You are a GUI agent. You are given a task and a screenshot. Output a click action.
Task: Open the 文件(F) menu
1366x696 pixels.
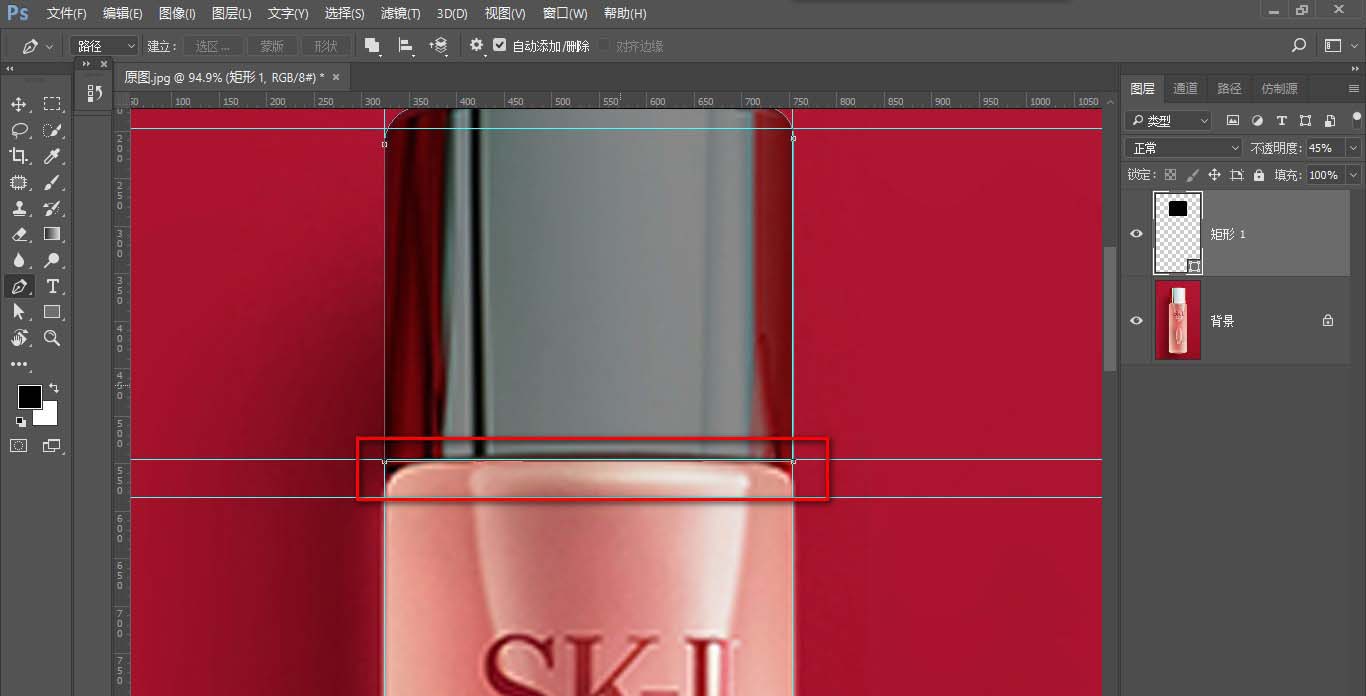(x=67, y=14)
